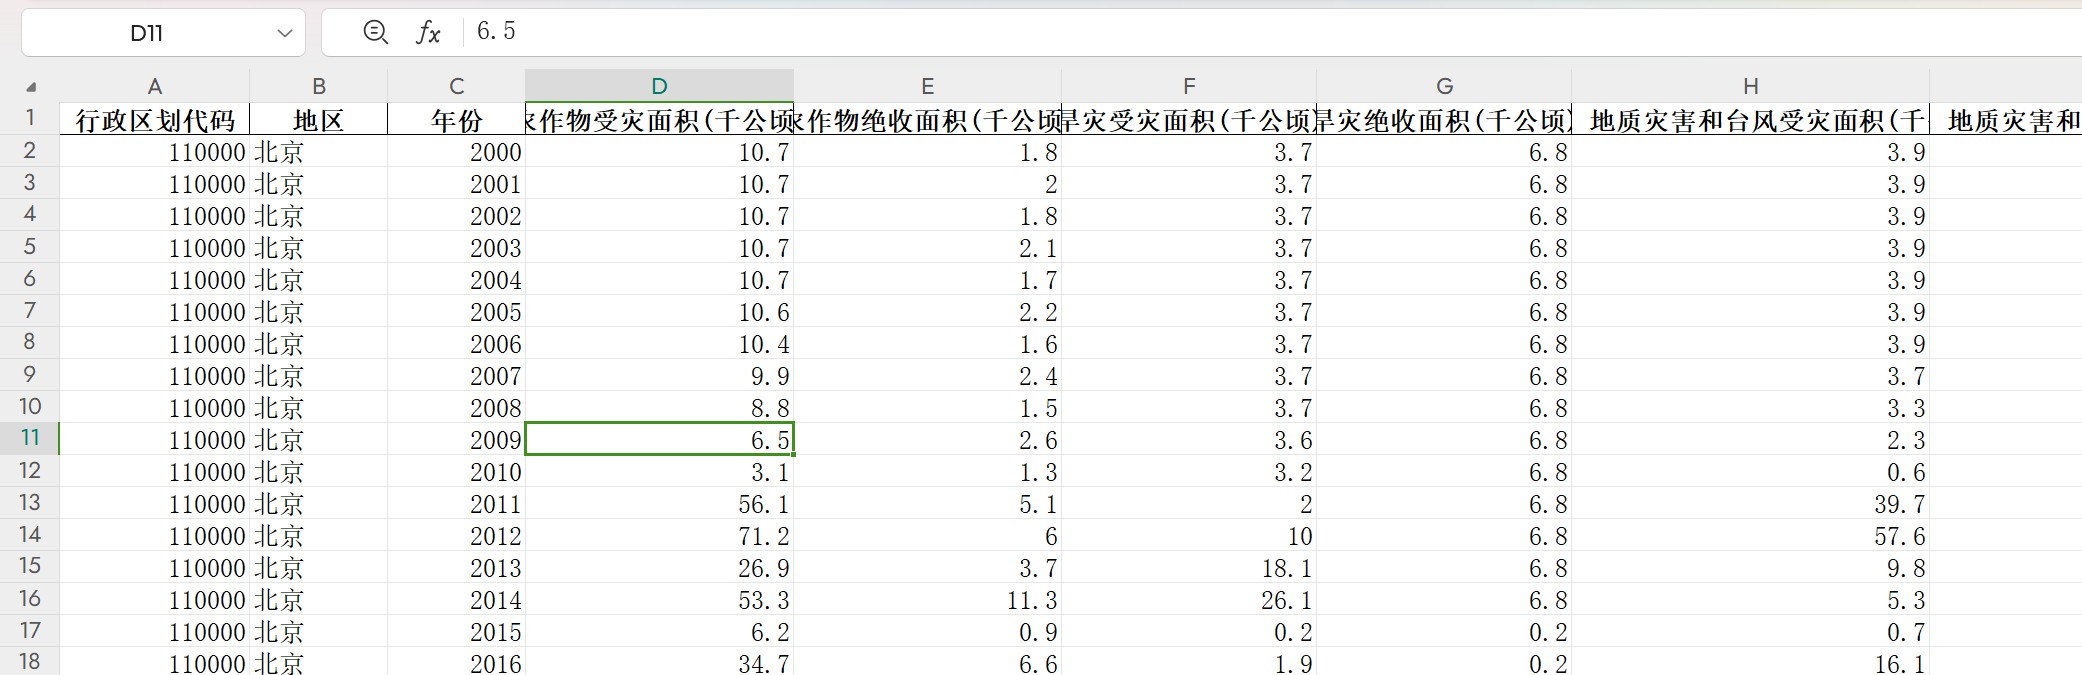
Task: Select column H header
Action: pyautogui.click(x=1751, y=86)
